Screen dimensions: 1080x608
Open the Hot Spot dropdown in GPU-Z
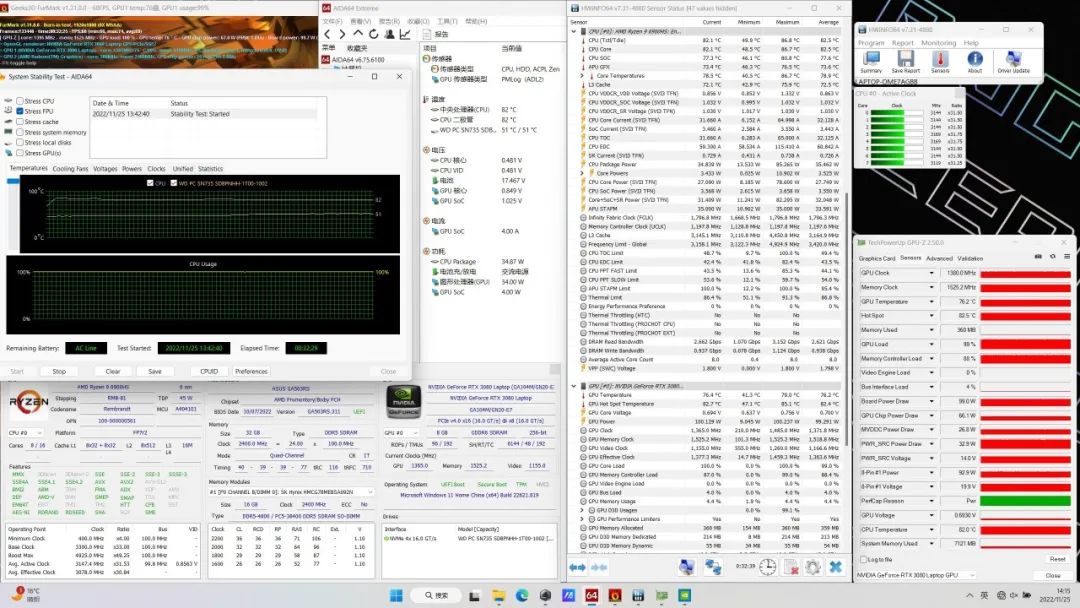(932, 316)
